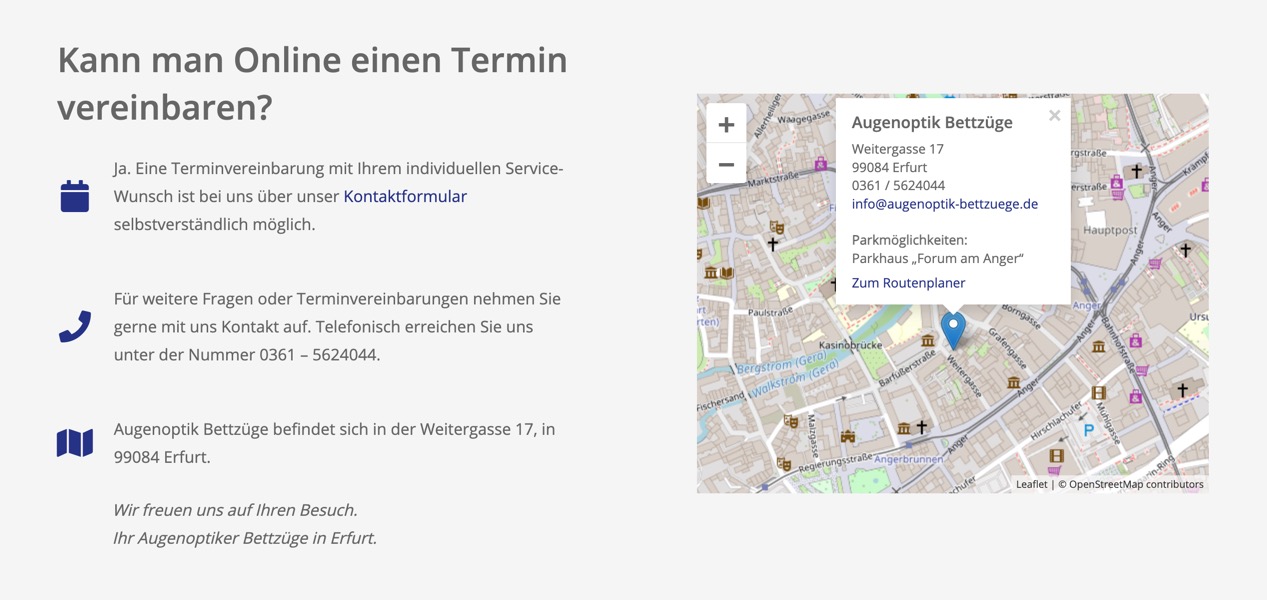The width and height of the screenshot is (1267, 600).
Task: Open the Kontaktformular link
Action: click(405, 196)
